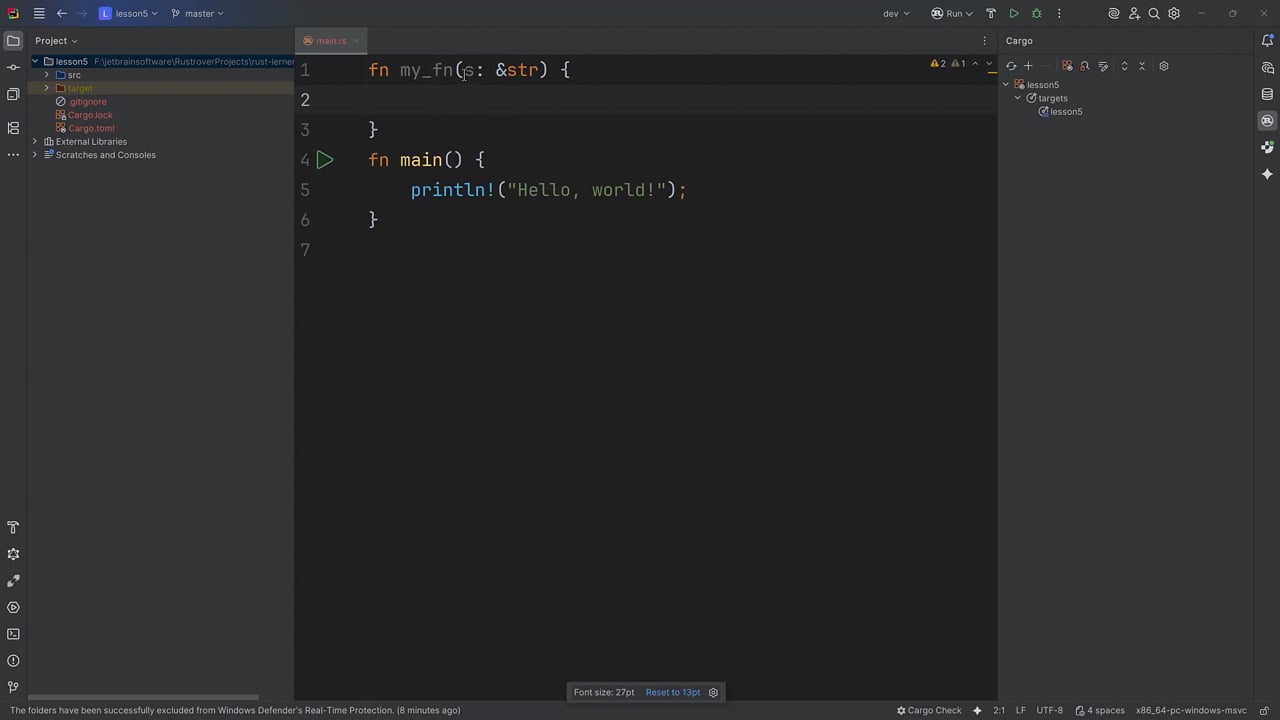Click the green Run button in the toolbar
Image resolution: width=1280 pixels, height=720 pixels.
click(1014, 13)
